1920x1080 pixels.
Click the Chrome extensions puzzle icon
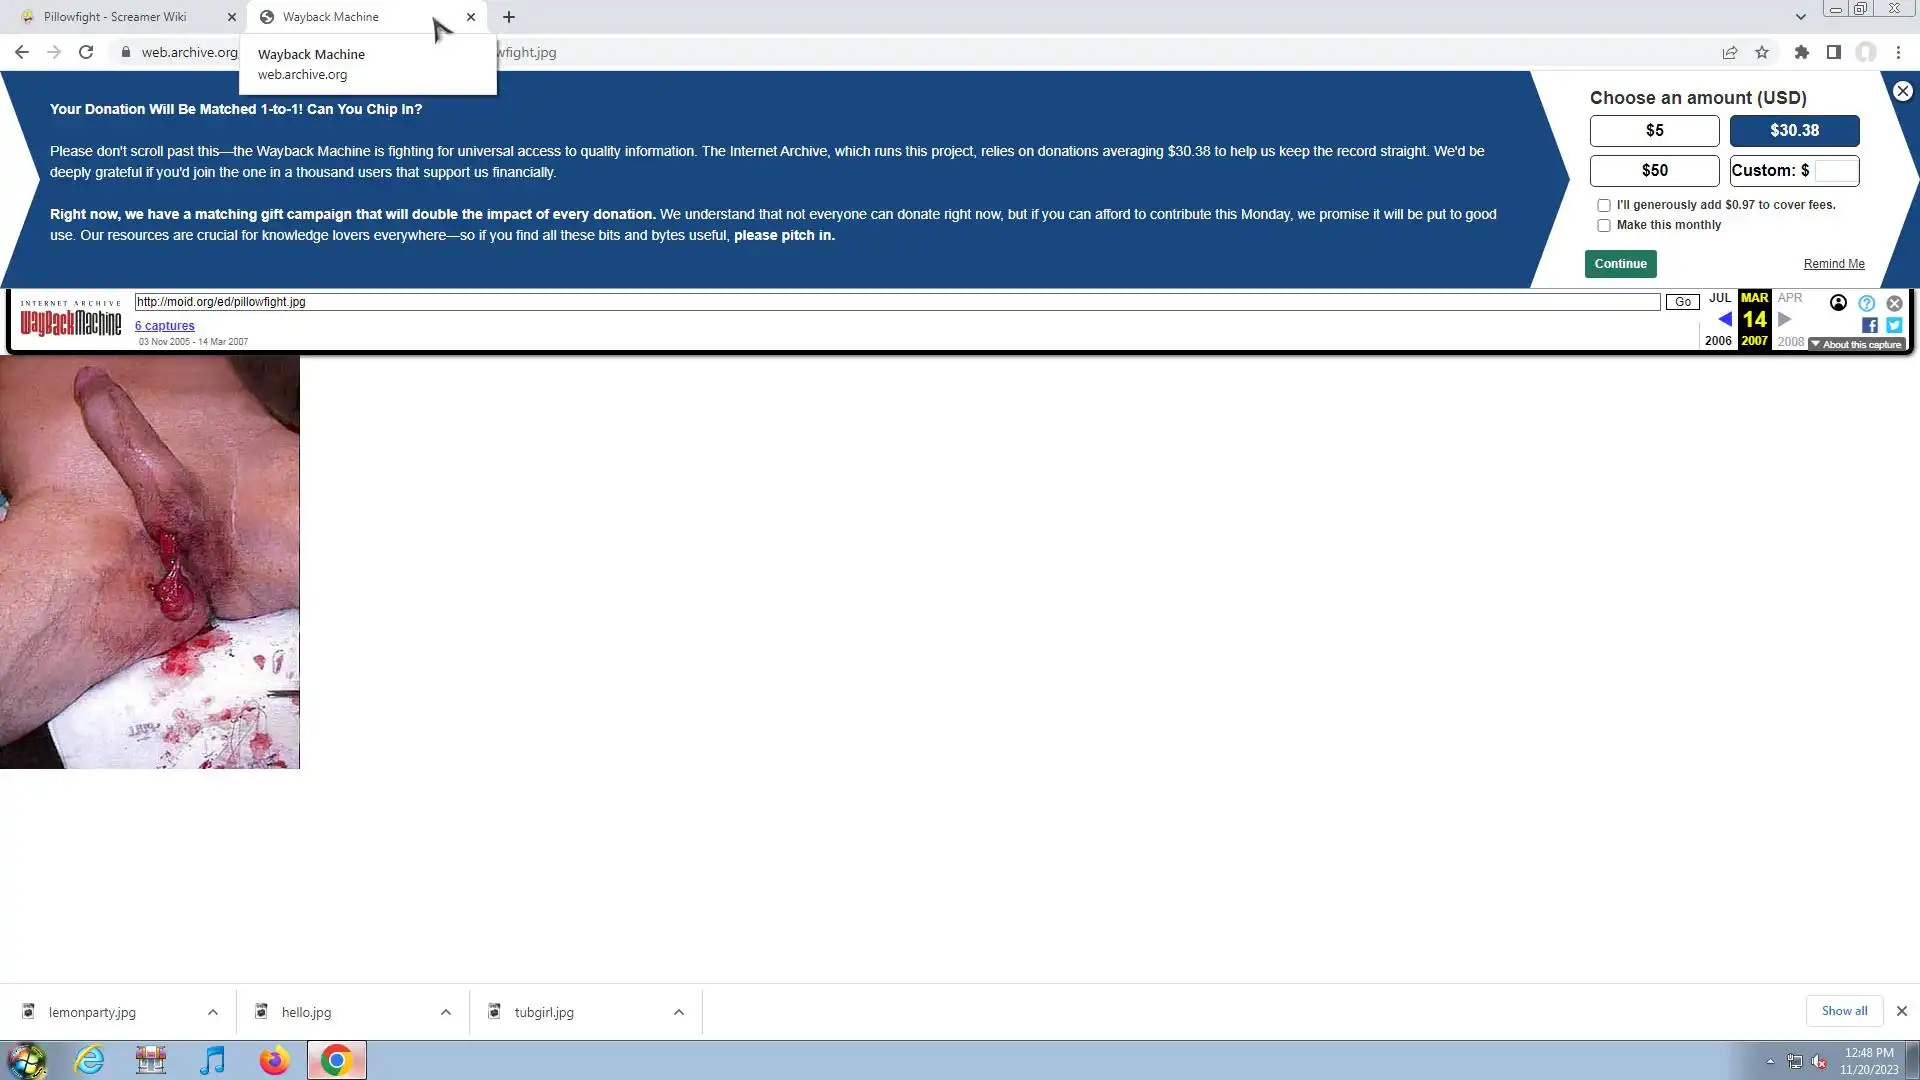1801,53
